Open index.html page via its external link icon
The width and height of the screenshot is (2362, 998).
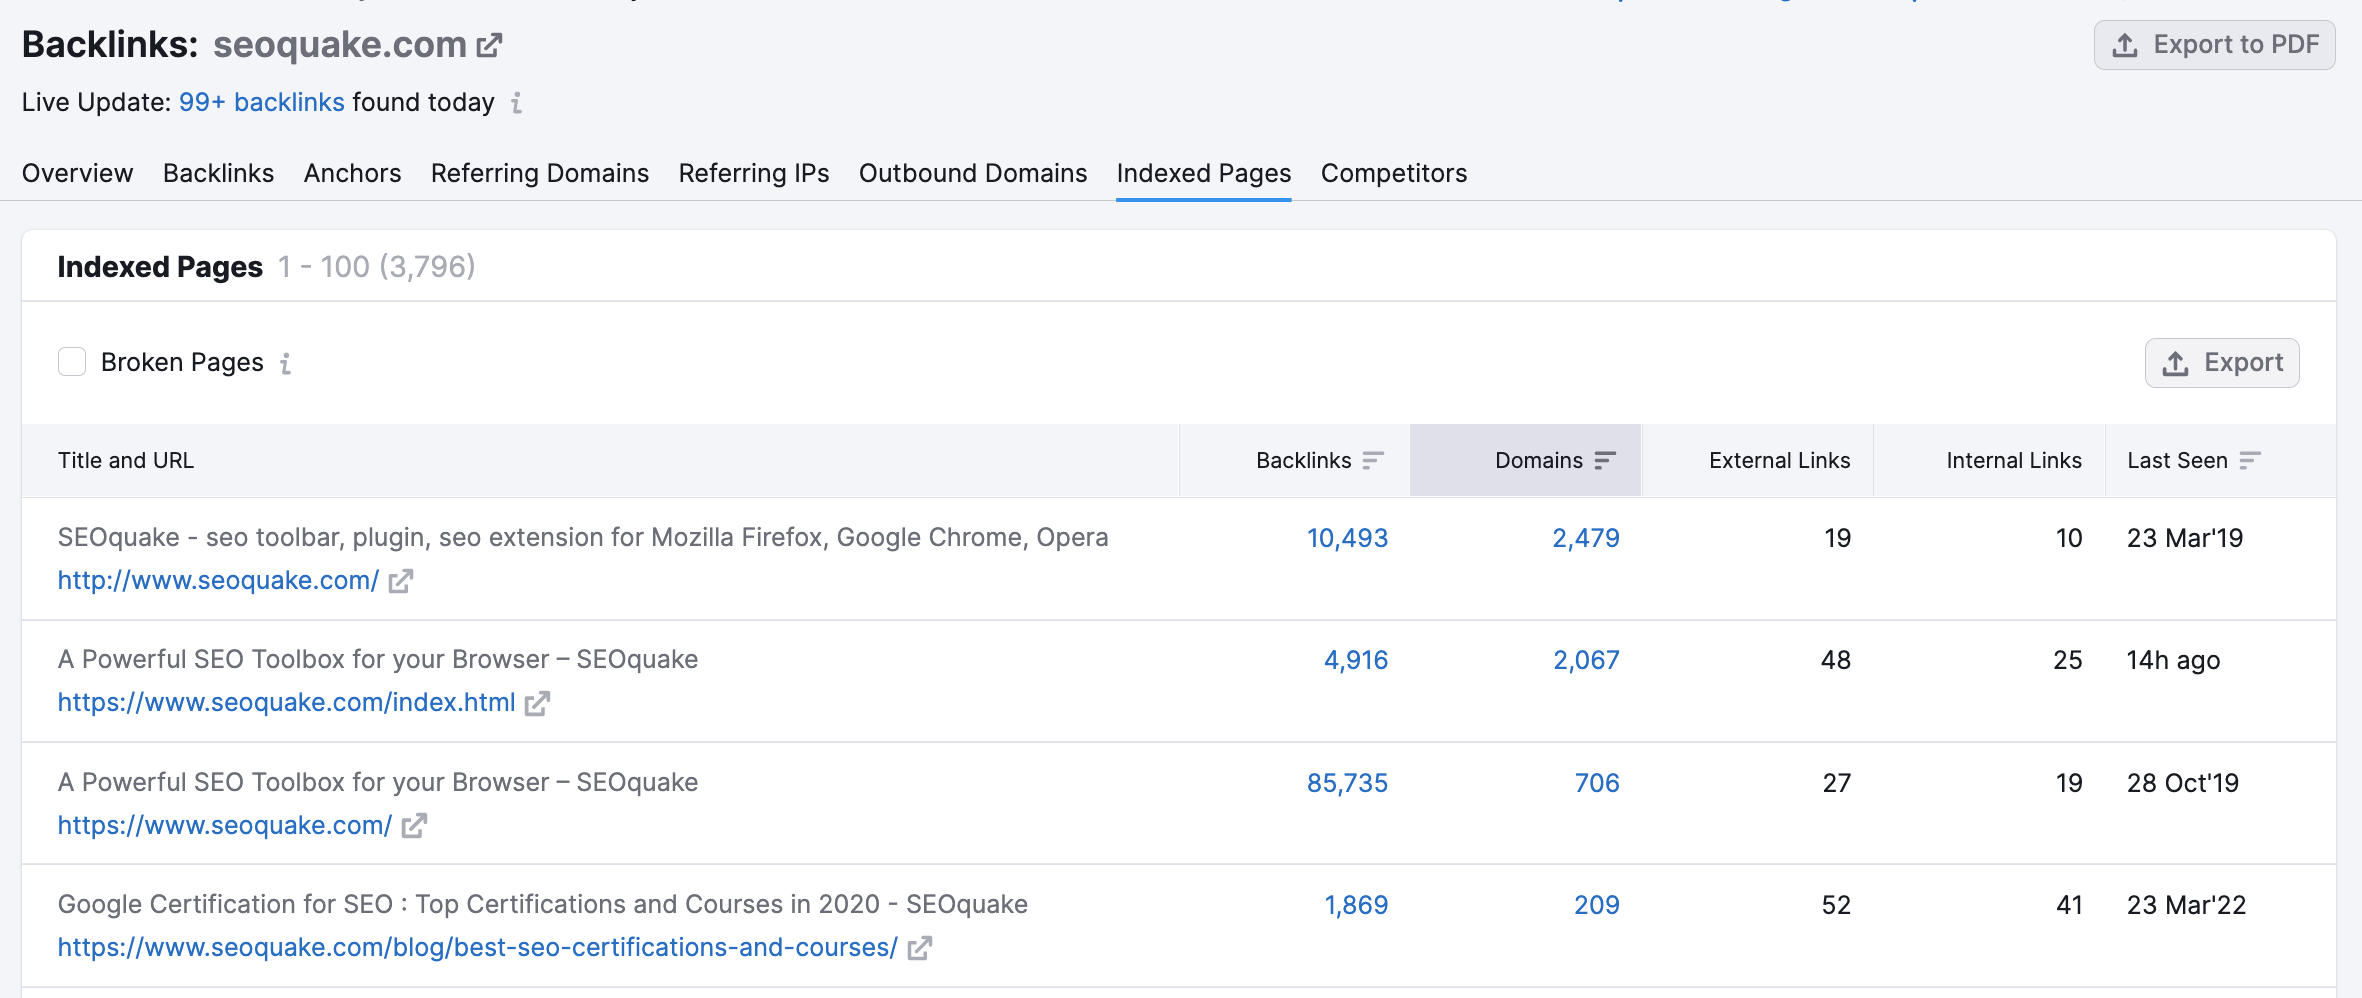pyautogui.click(x=538, y=702)
